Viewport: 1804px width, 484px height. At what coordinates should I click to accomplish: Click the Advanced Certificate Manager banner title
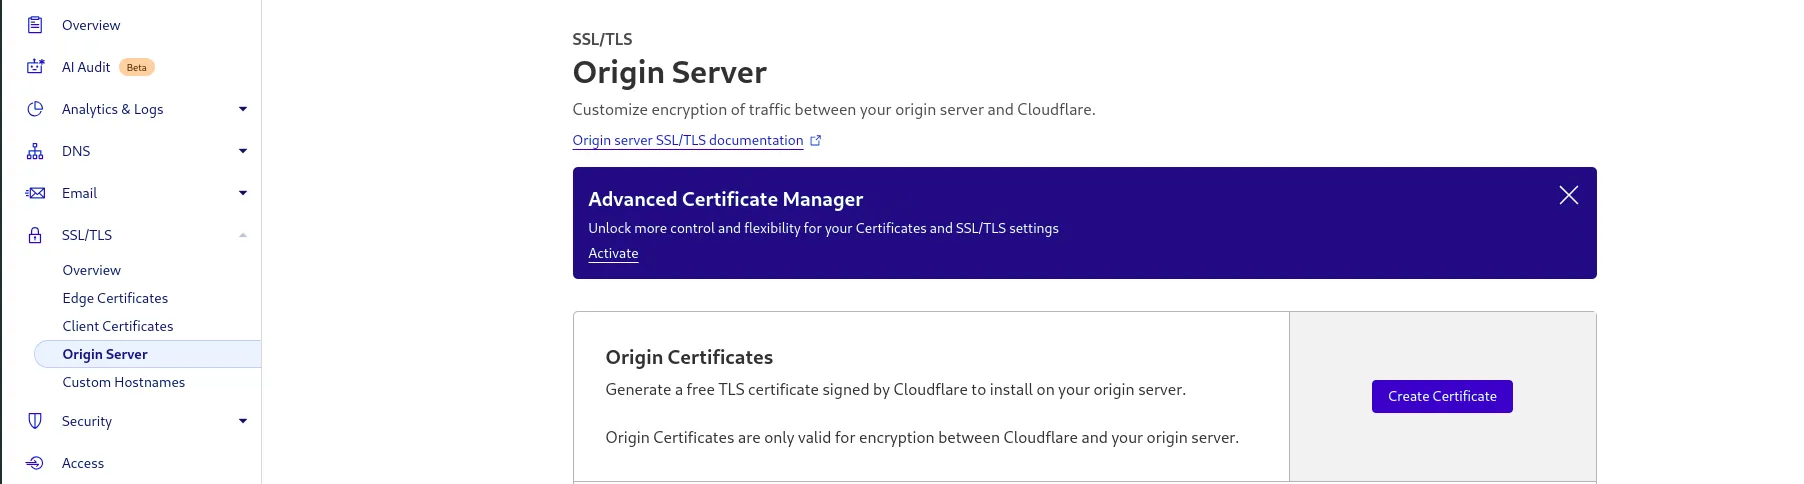pyautogui.click(x=725, y=199)
